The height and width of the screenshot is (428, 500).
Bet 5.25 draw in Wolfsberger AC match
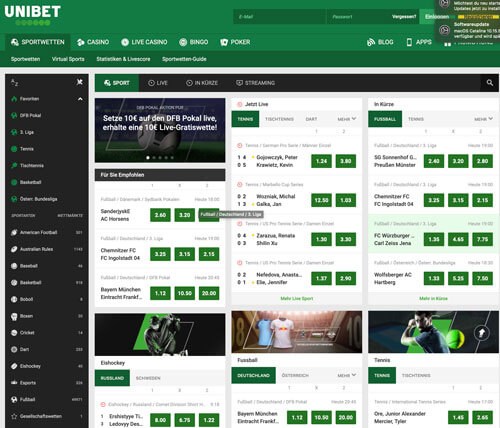[x=458, y=278]
